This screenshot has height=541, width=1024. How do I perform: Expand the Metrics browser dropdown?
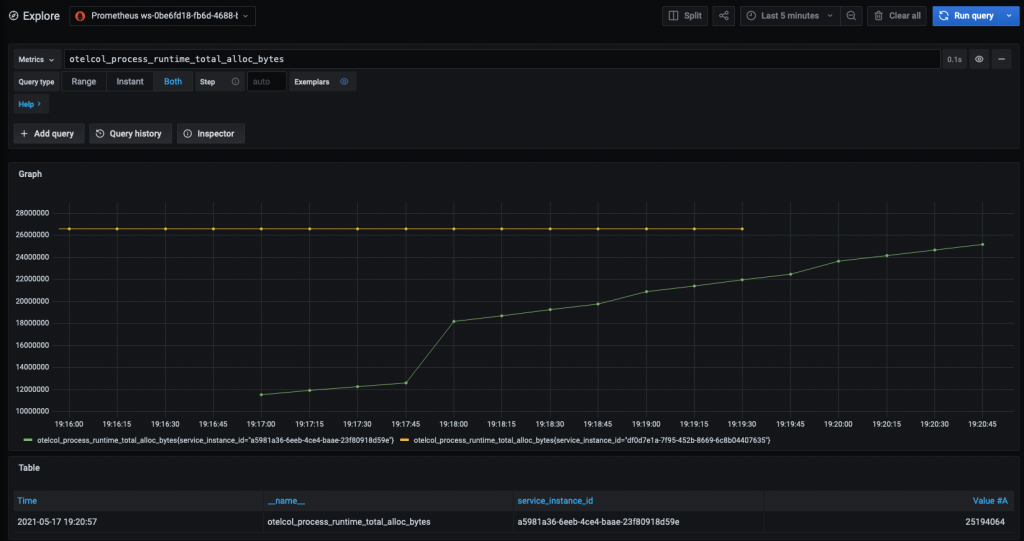(36, 60)
